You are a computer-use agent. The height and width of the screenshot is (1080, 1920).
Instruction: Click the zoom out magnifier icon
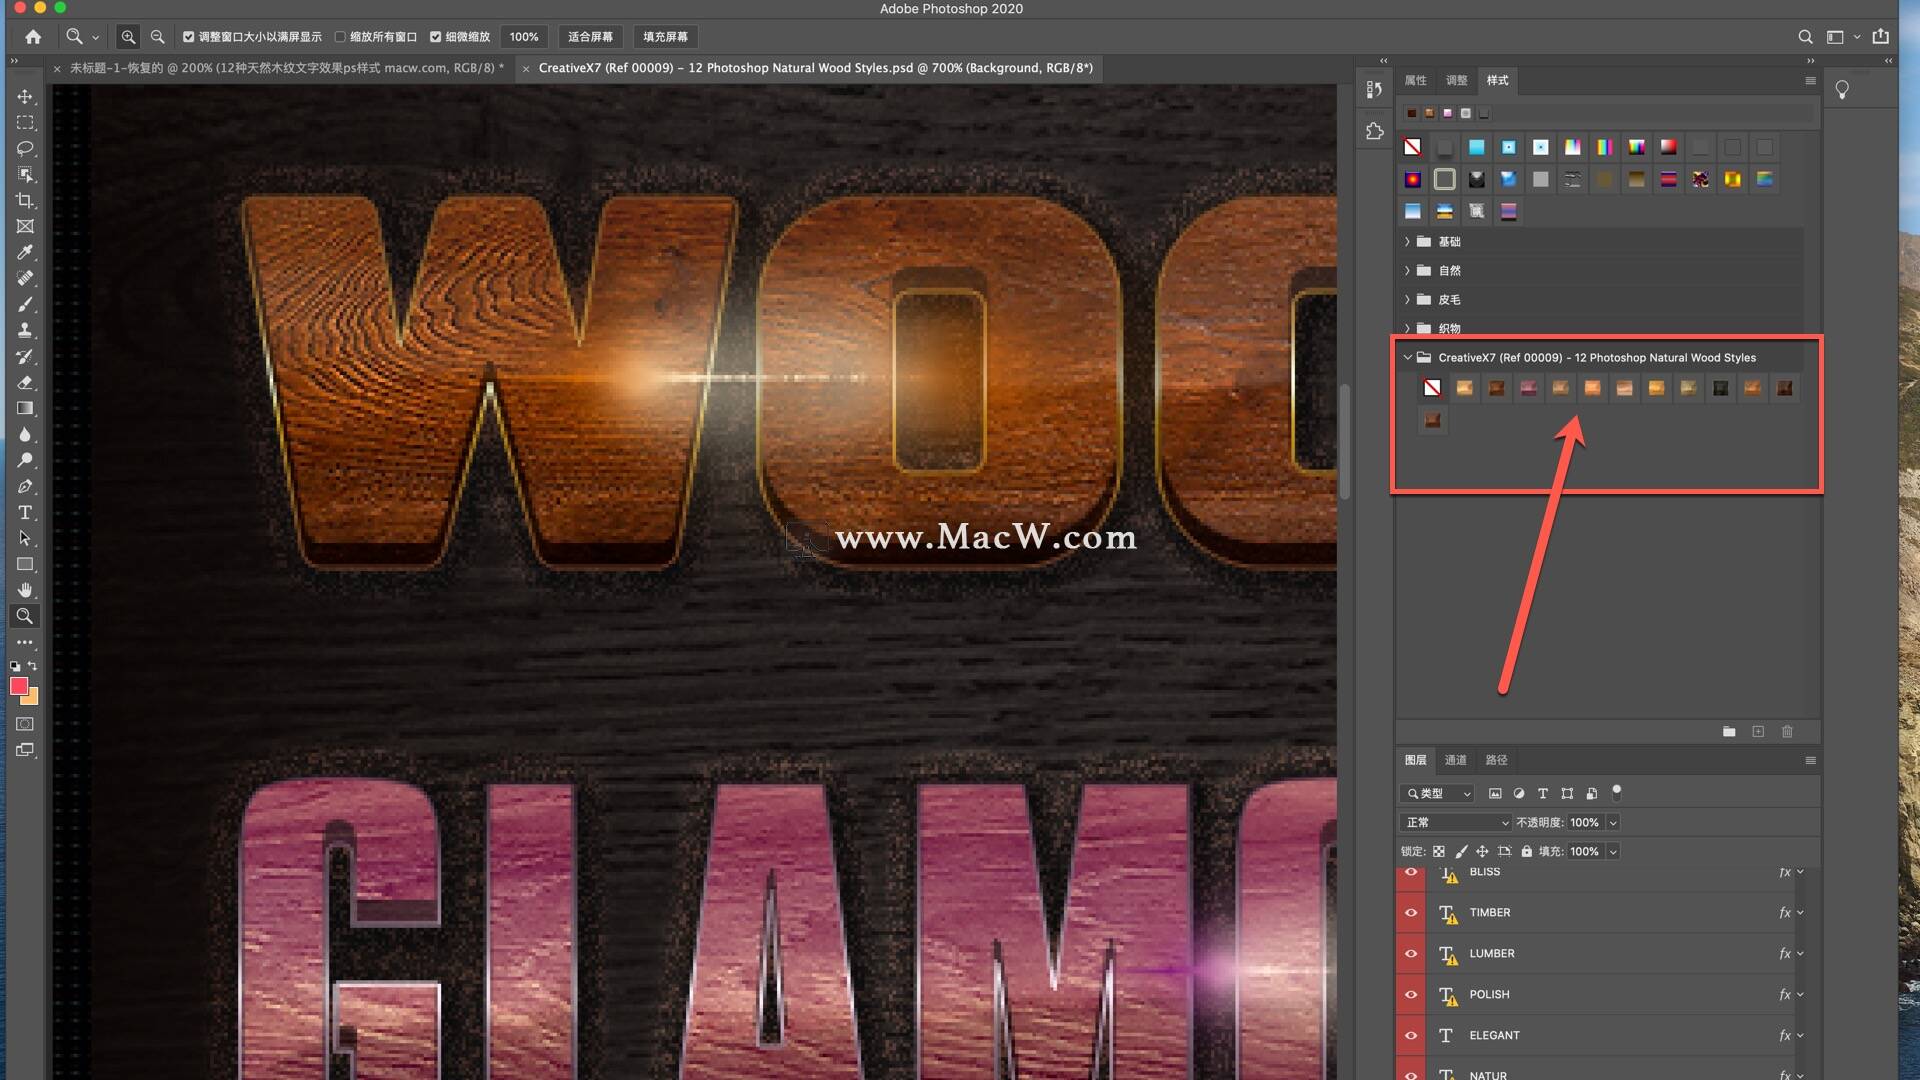click(157, 37)
